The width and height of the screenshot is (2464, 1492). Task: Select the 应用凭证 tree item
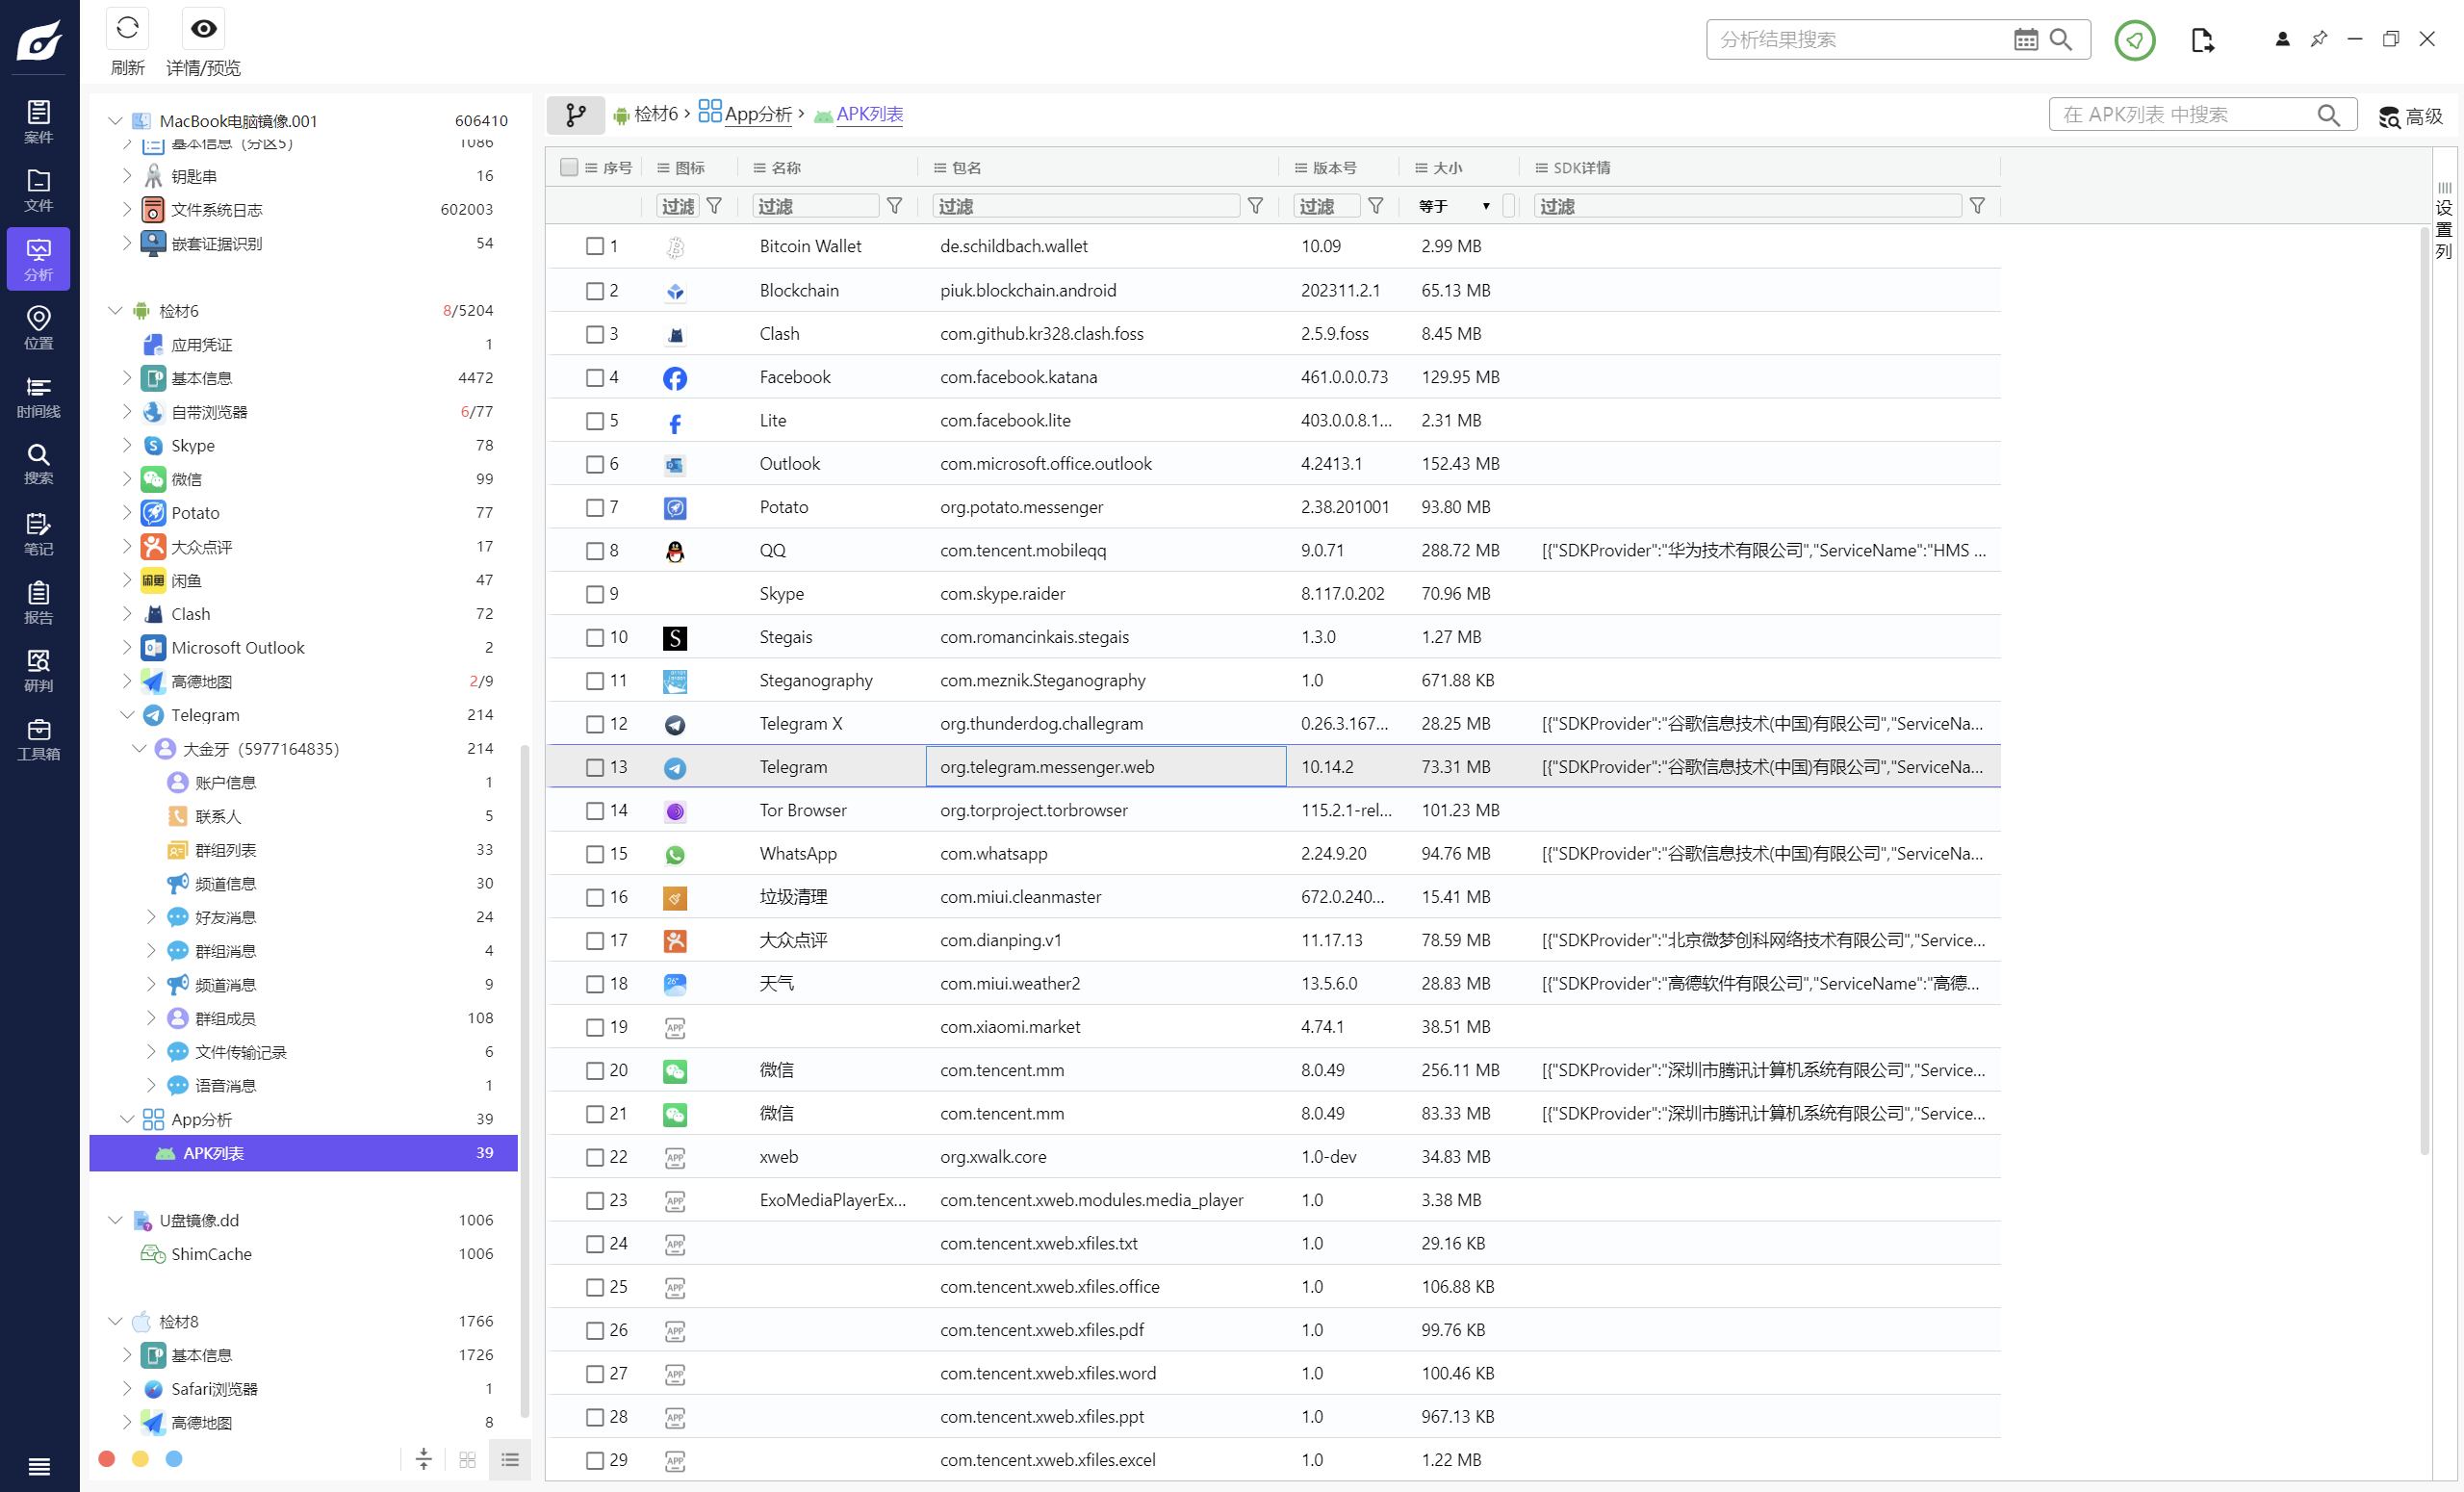click(201, 345)
